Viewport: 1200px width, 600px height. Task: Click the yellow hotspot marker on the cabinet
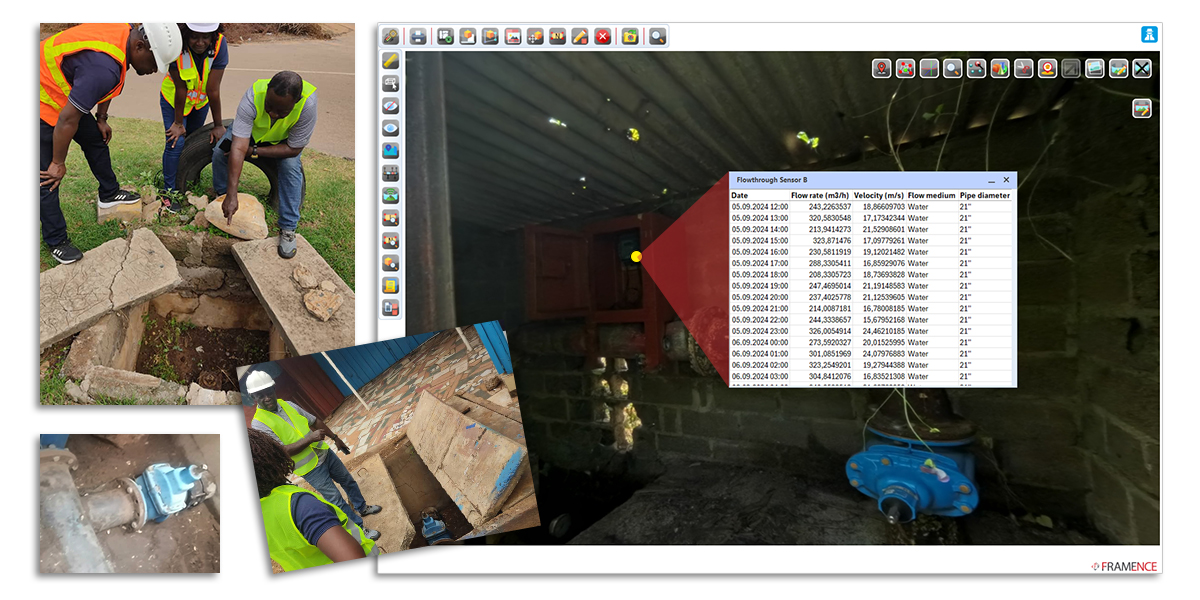click(x=636, y=257)
